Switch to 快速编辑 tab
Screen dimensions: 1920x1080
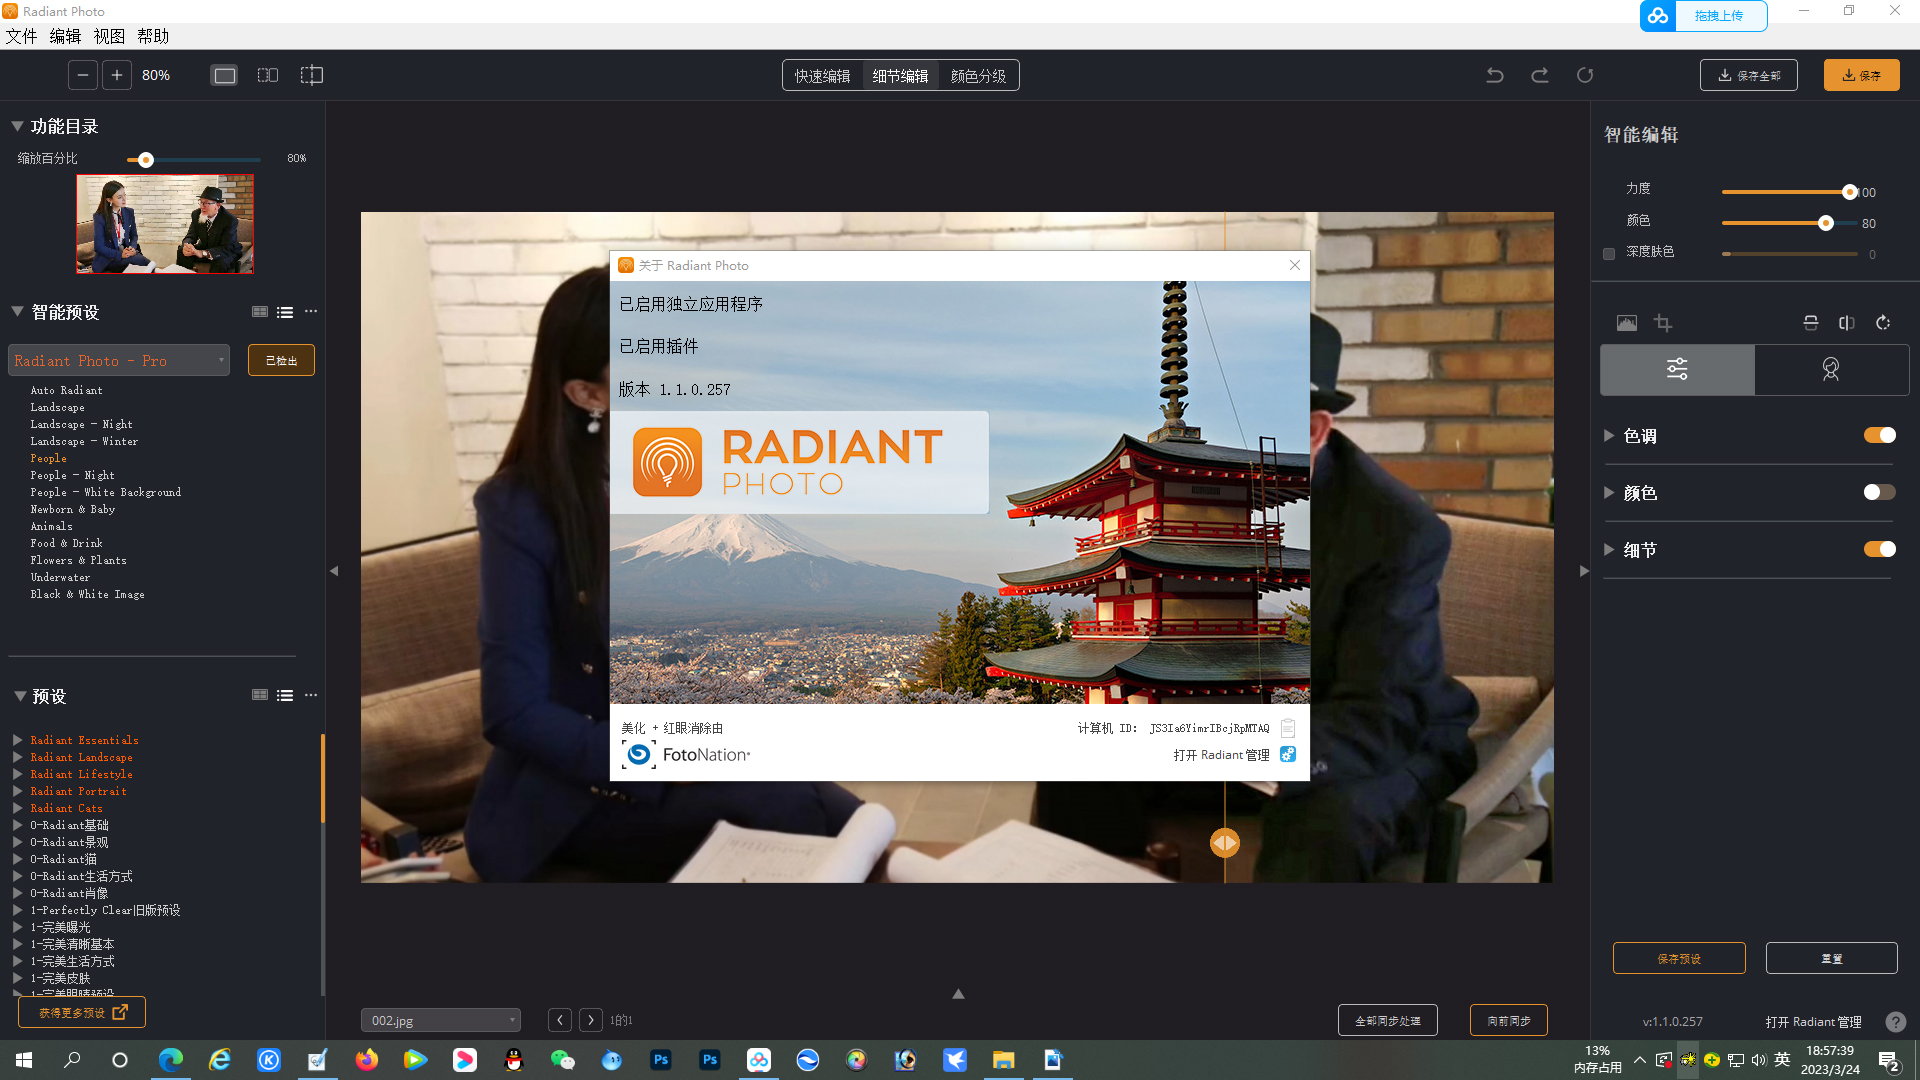(x=823, y=76)
